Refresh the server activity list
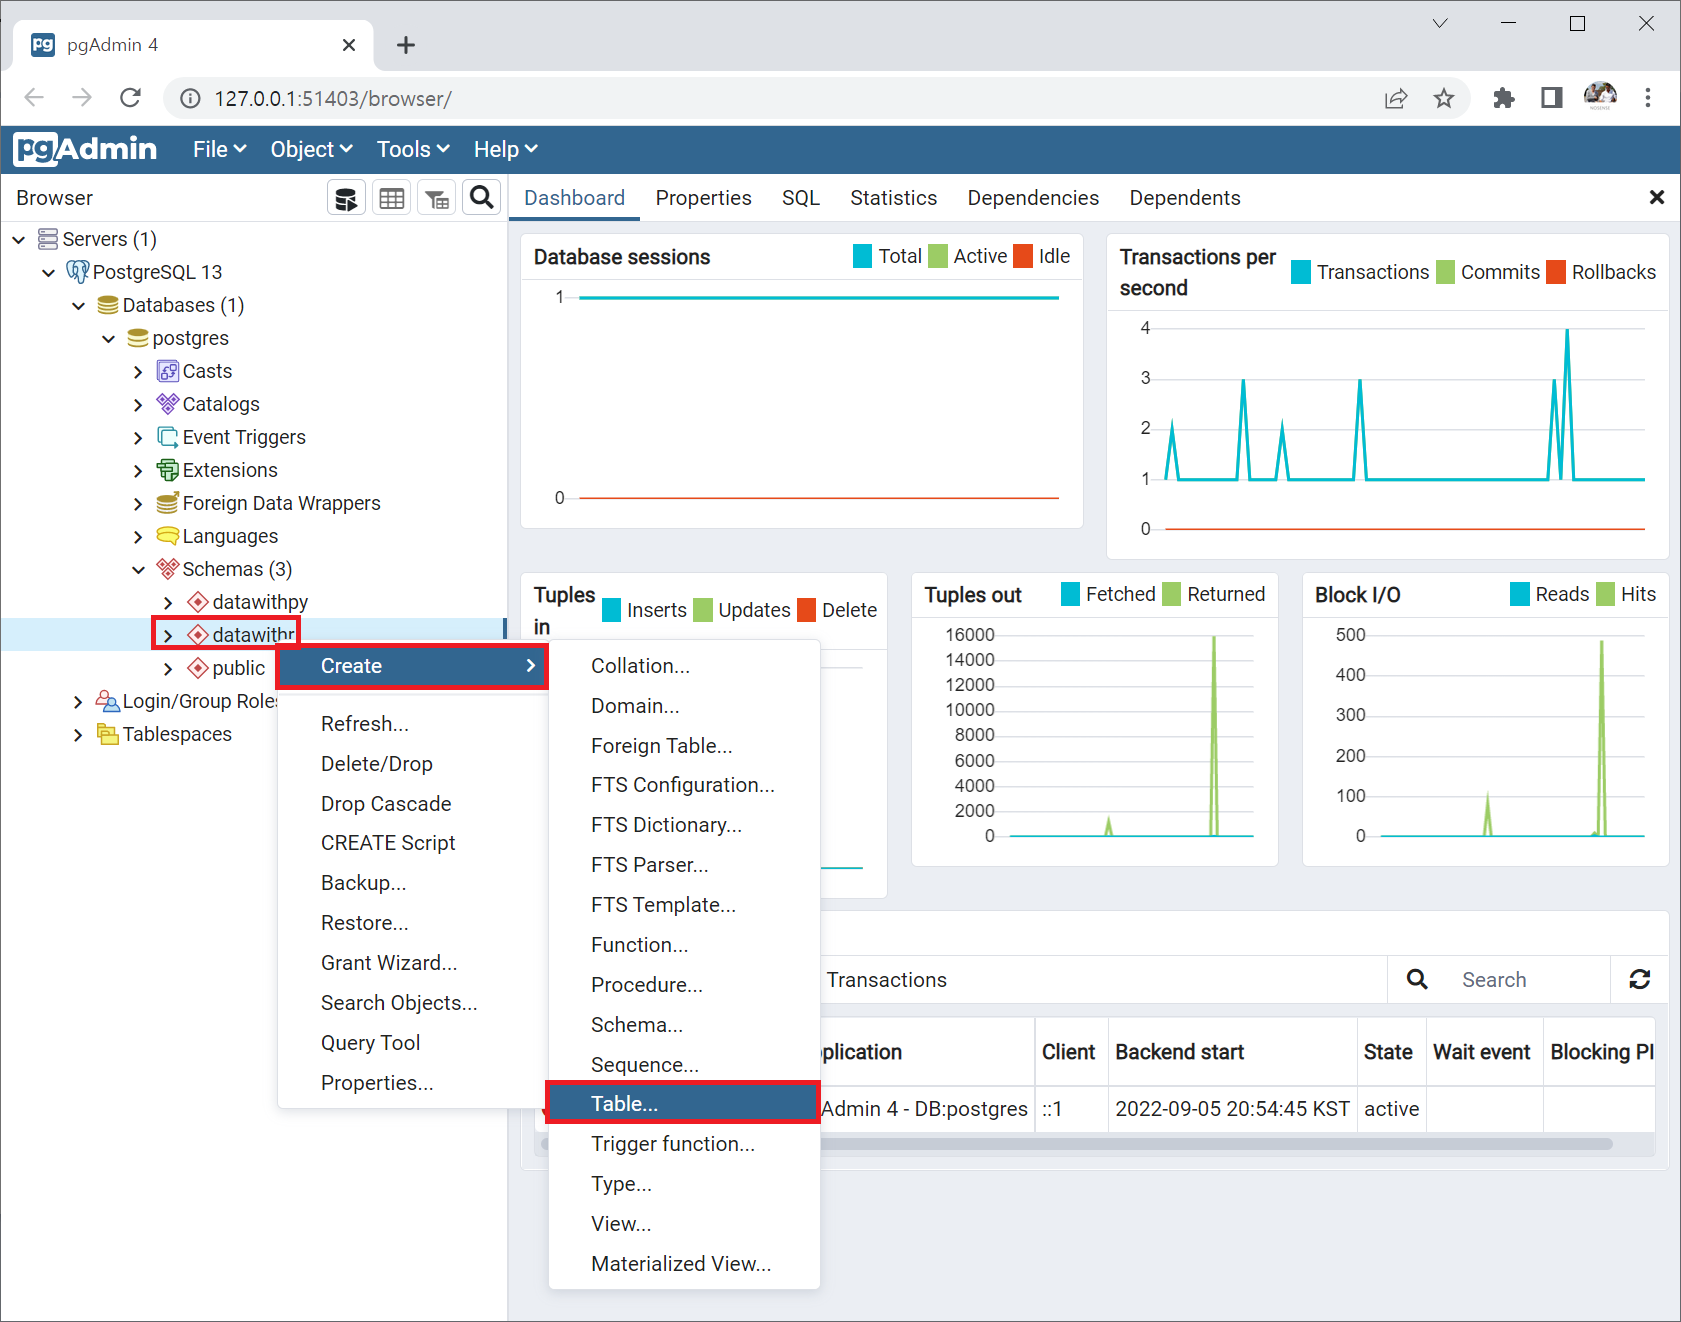Viewport: 1681px width, 1322px height. (1640, 979)
